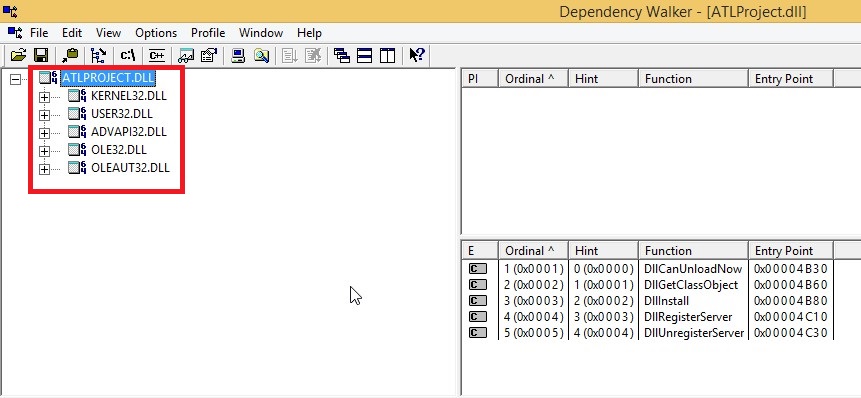Select OLE32.DLL label in tree

[x=119, y=150]
